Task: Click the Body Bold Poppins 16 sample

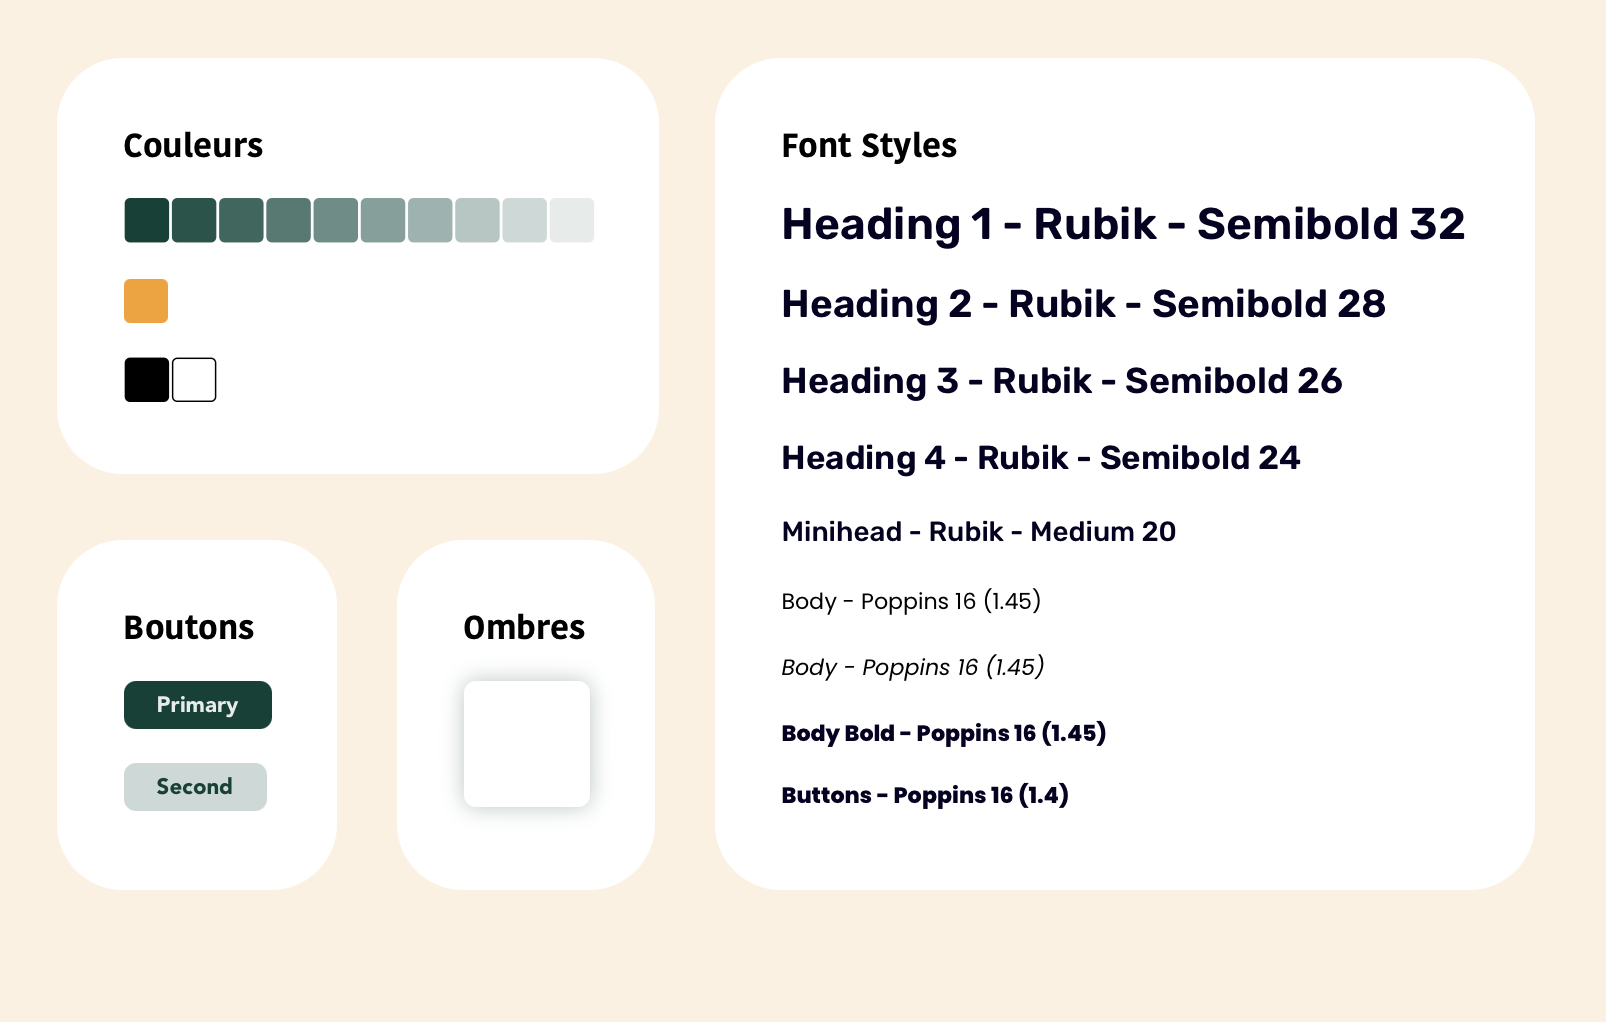Action: pyautogui.click(x=943, y=733)
